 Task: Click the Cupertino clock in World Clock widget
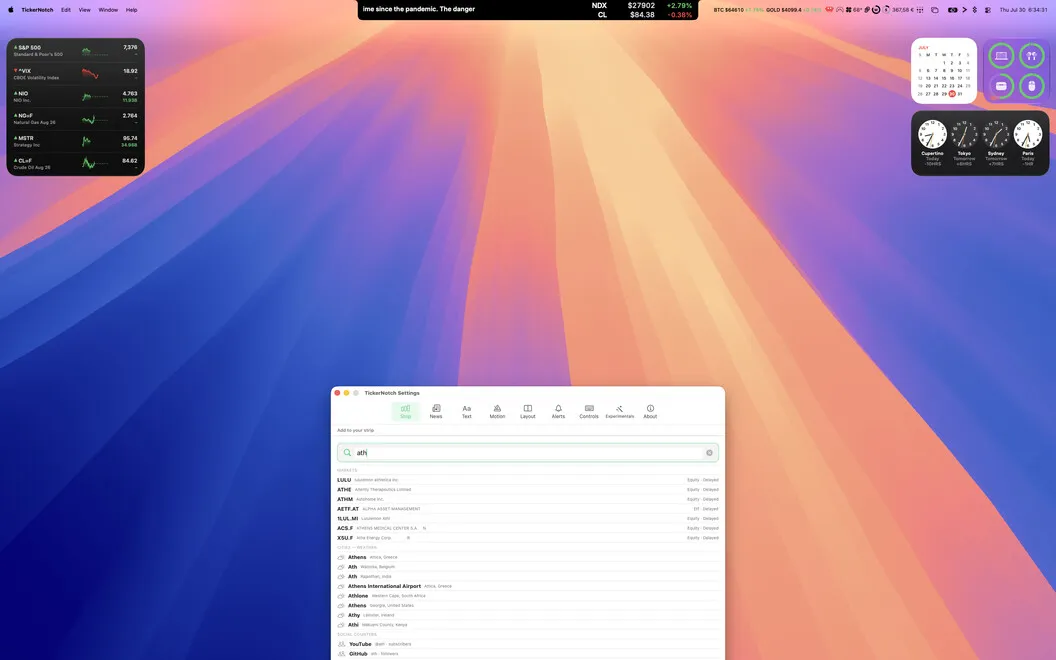click(932, 135)
